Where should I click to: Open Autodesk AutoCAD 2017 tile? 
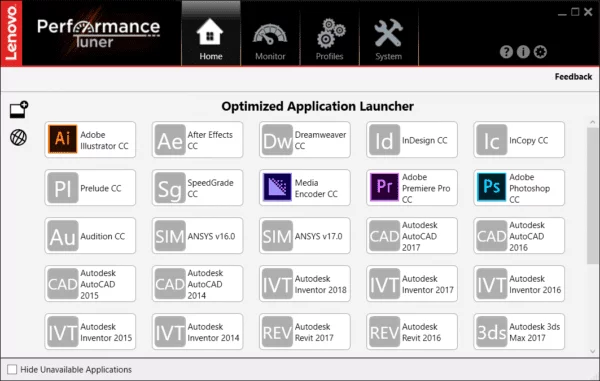tap(412, 236)
